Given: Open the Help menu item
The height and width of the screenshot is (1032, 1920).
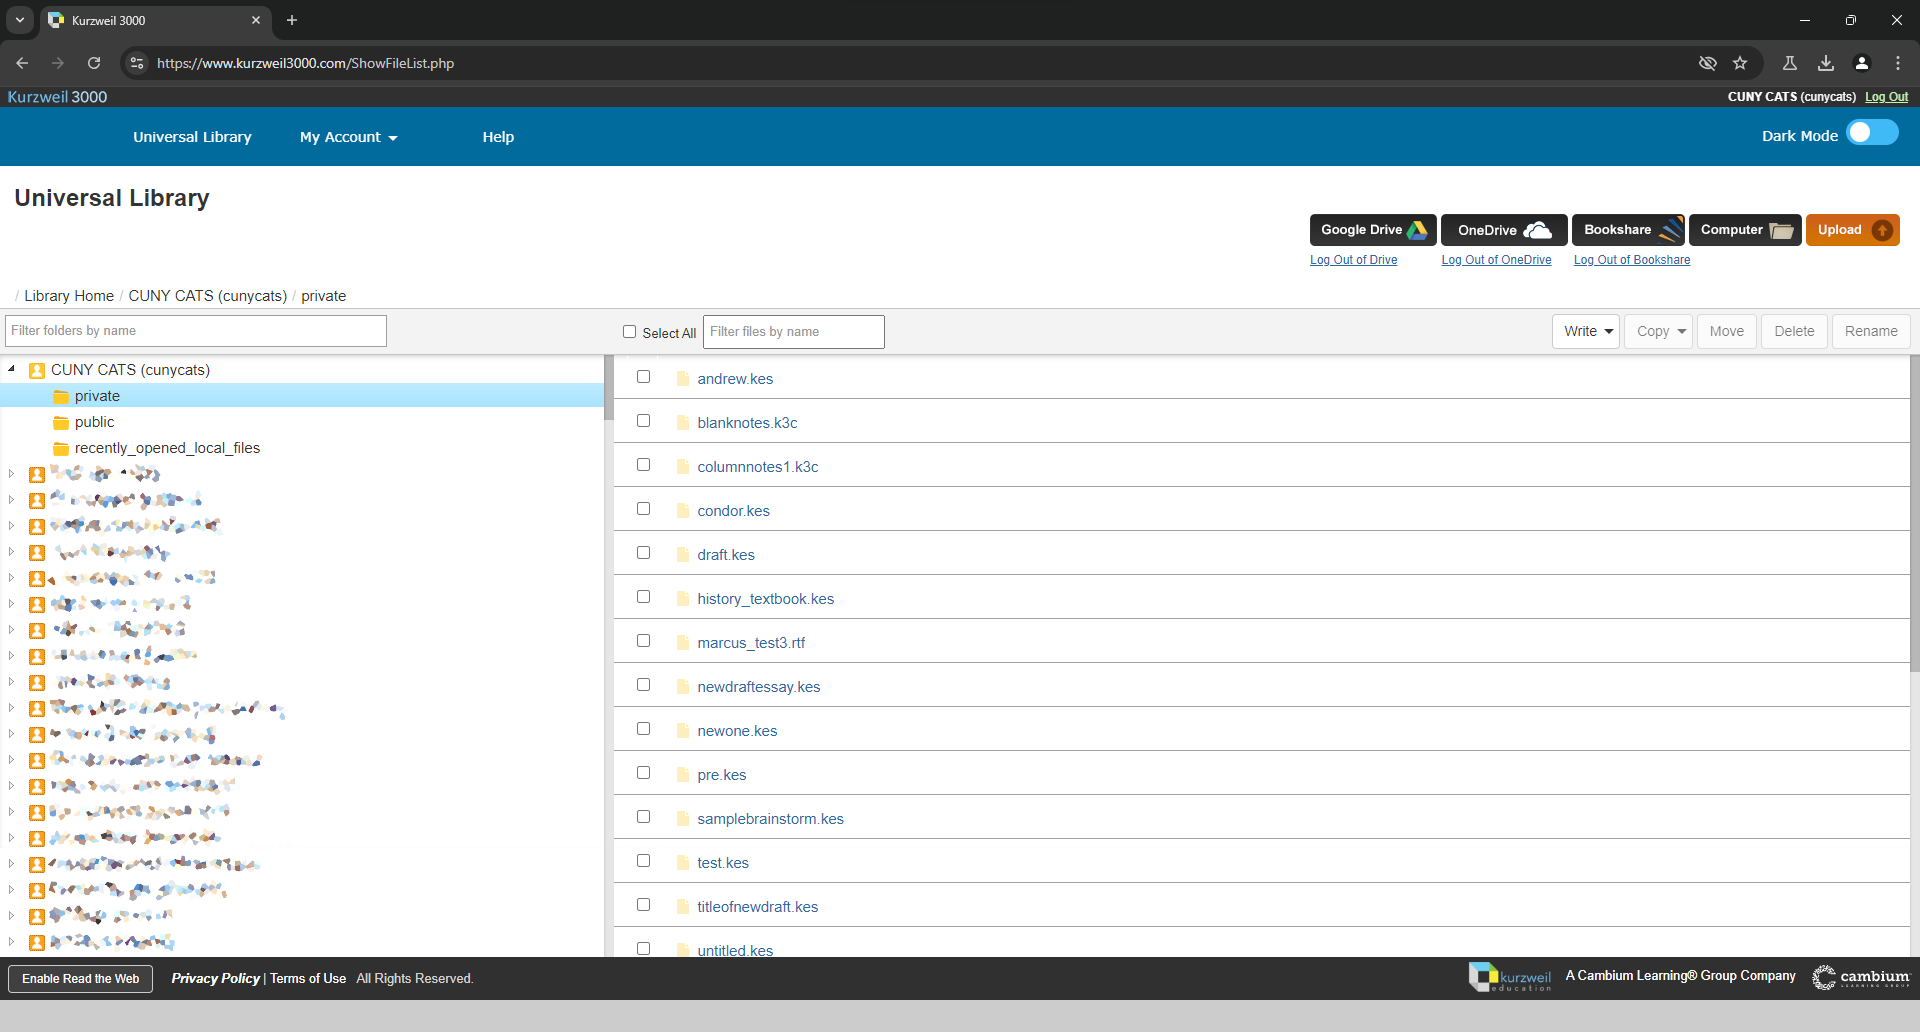Looking at the screenshot, I should [498, 137].
